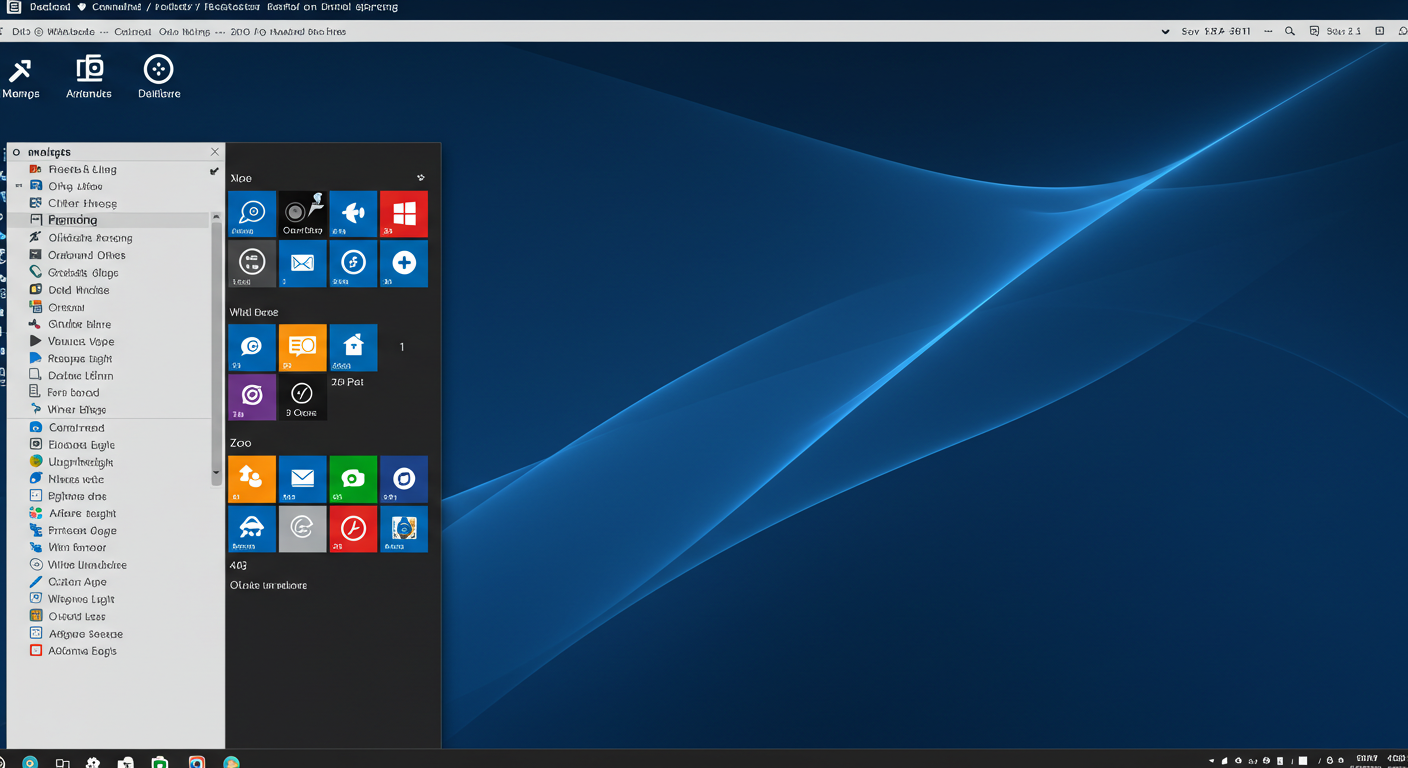Screen dimensions: 1408x768
Task: Click the small settings icon in the tile panel header
Action: pos(421,178)
